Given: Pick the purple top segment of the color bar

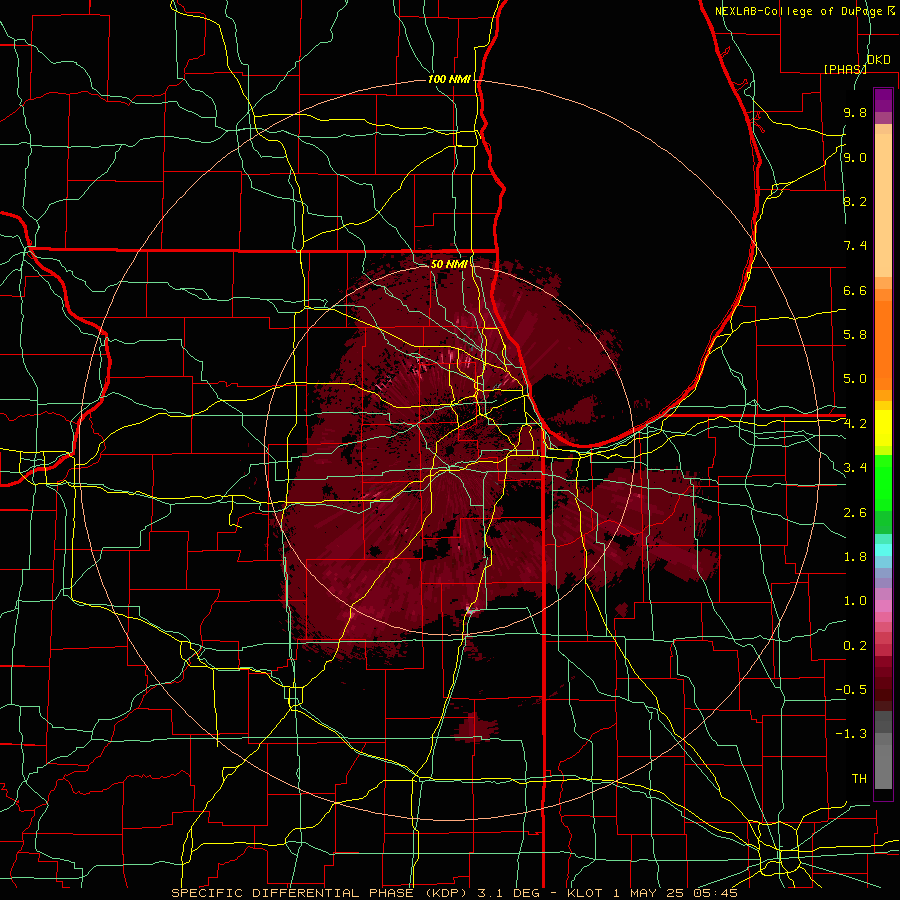Looking at the screenshot, I should pyautogui.click(x=883, y=100).
